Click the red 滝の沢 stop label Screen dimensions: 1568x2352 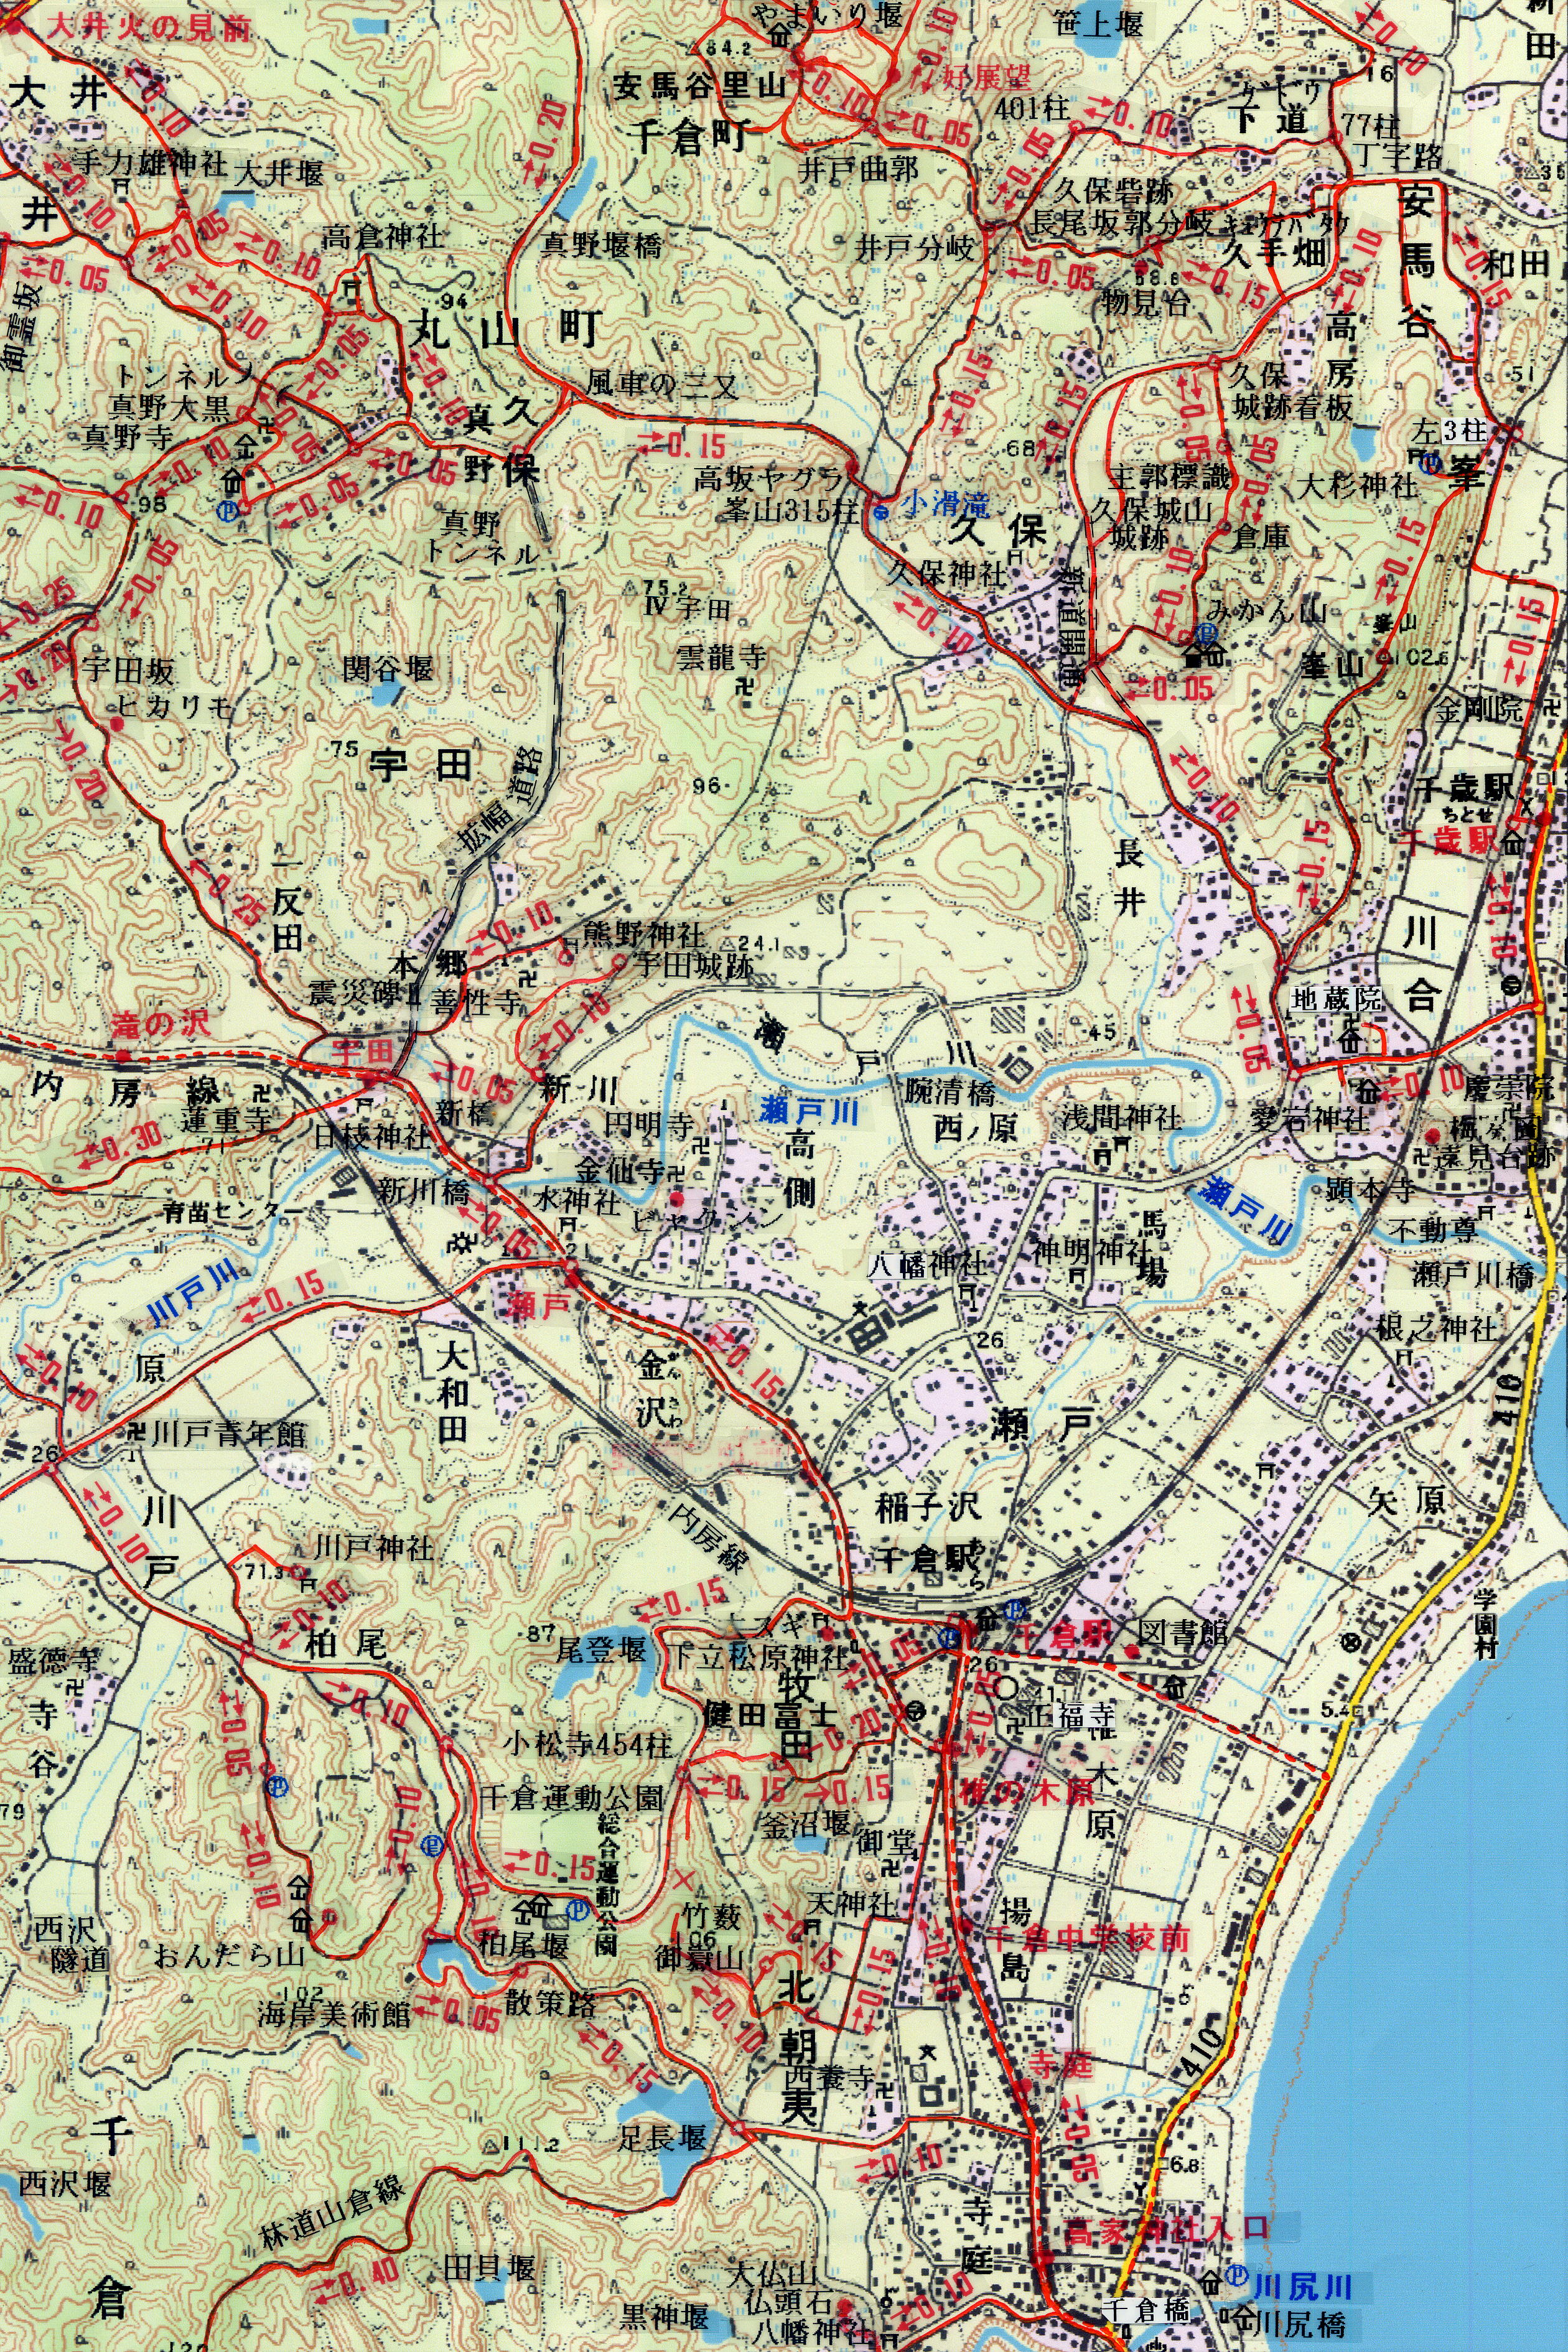pyautogui.click(x=161, y=1024)
